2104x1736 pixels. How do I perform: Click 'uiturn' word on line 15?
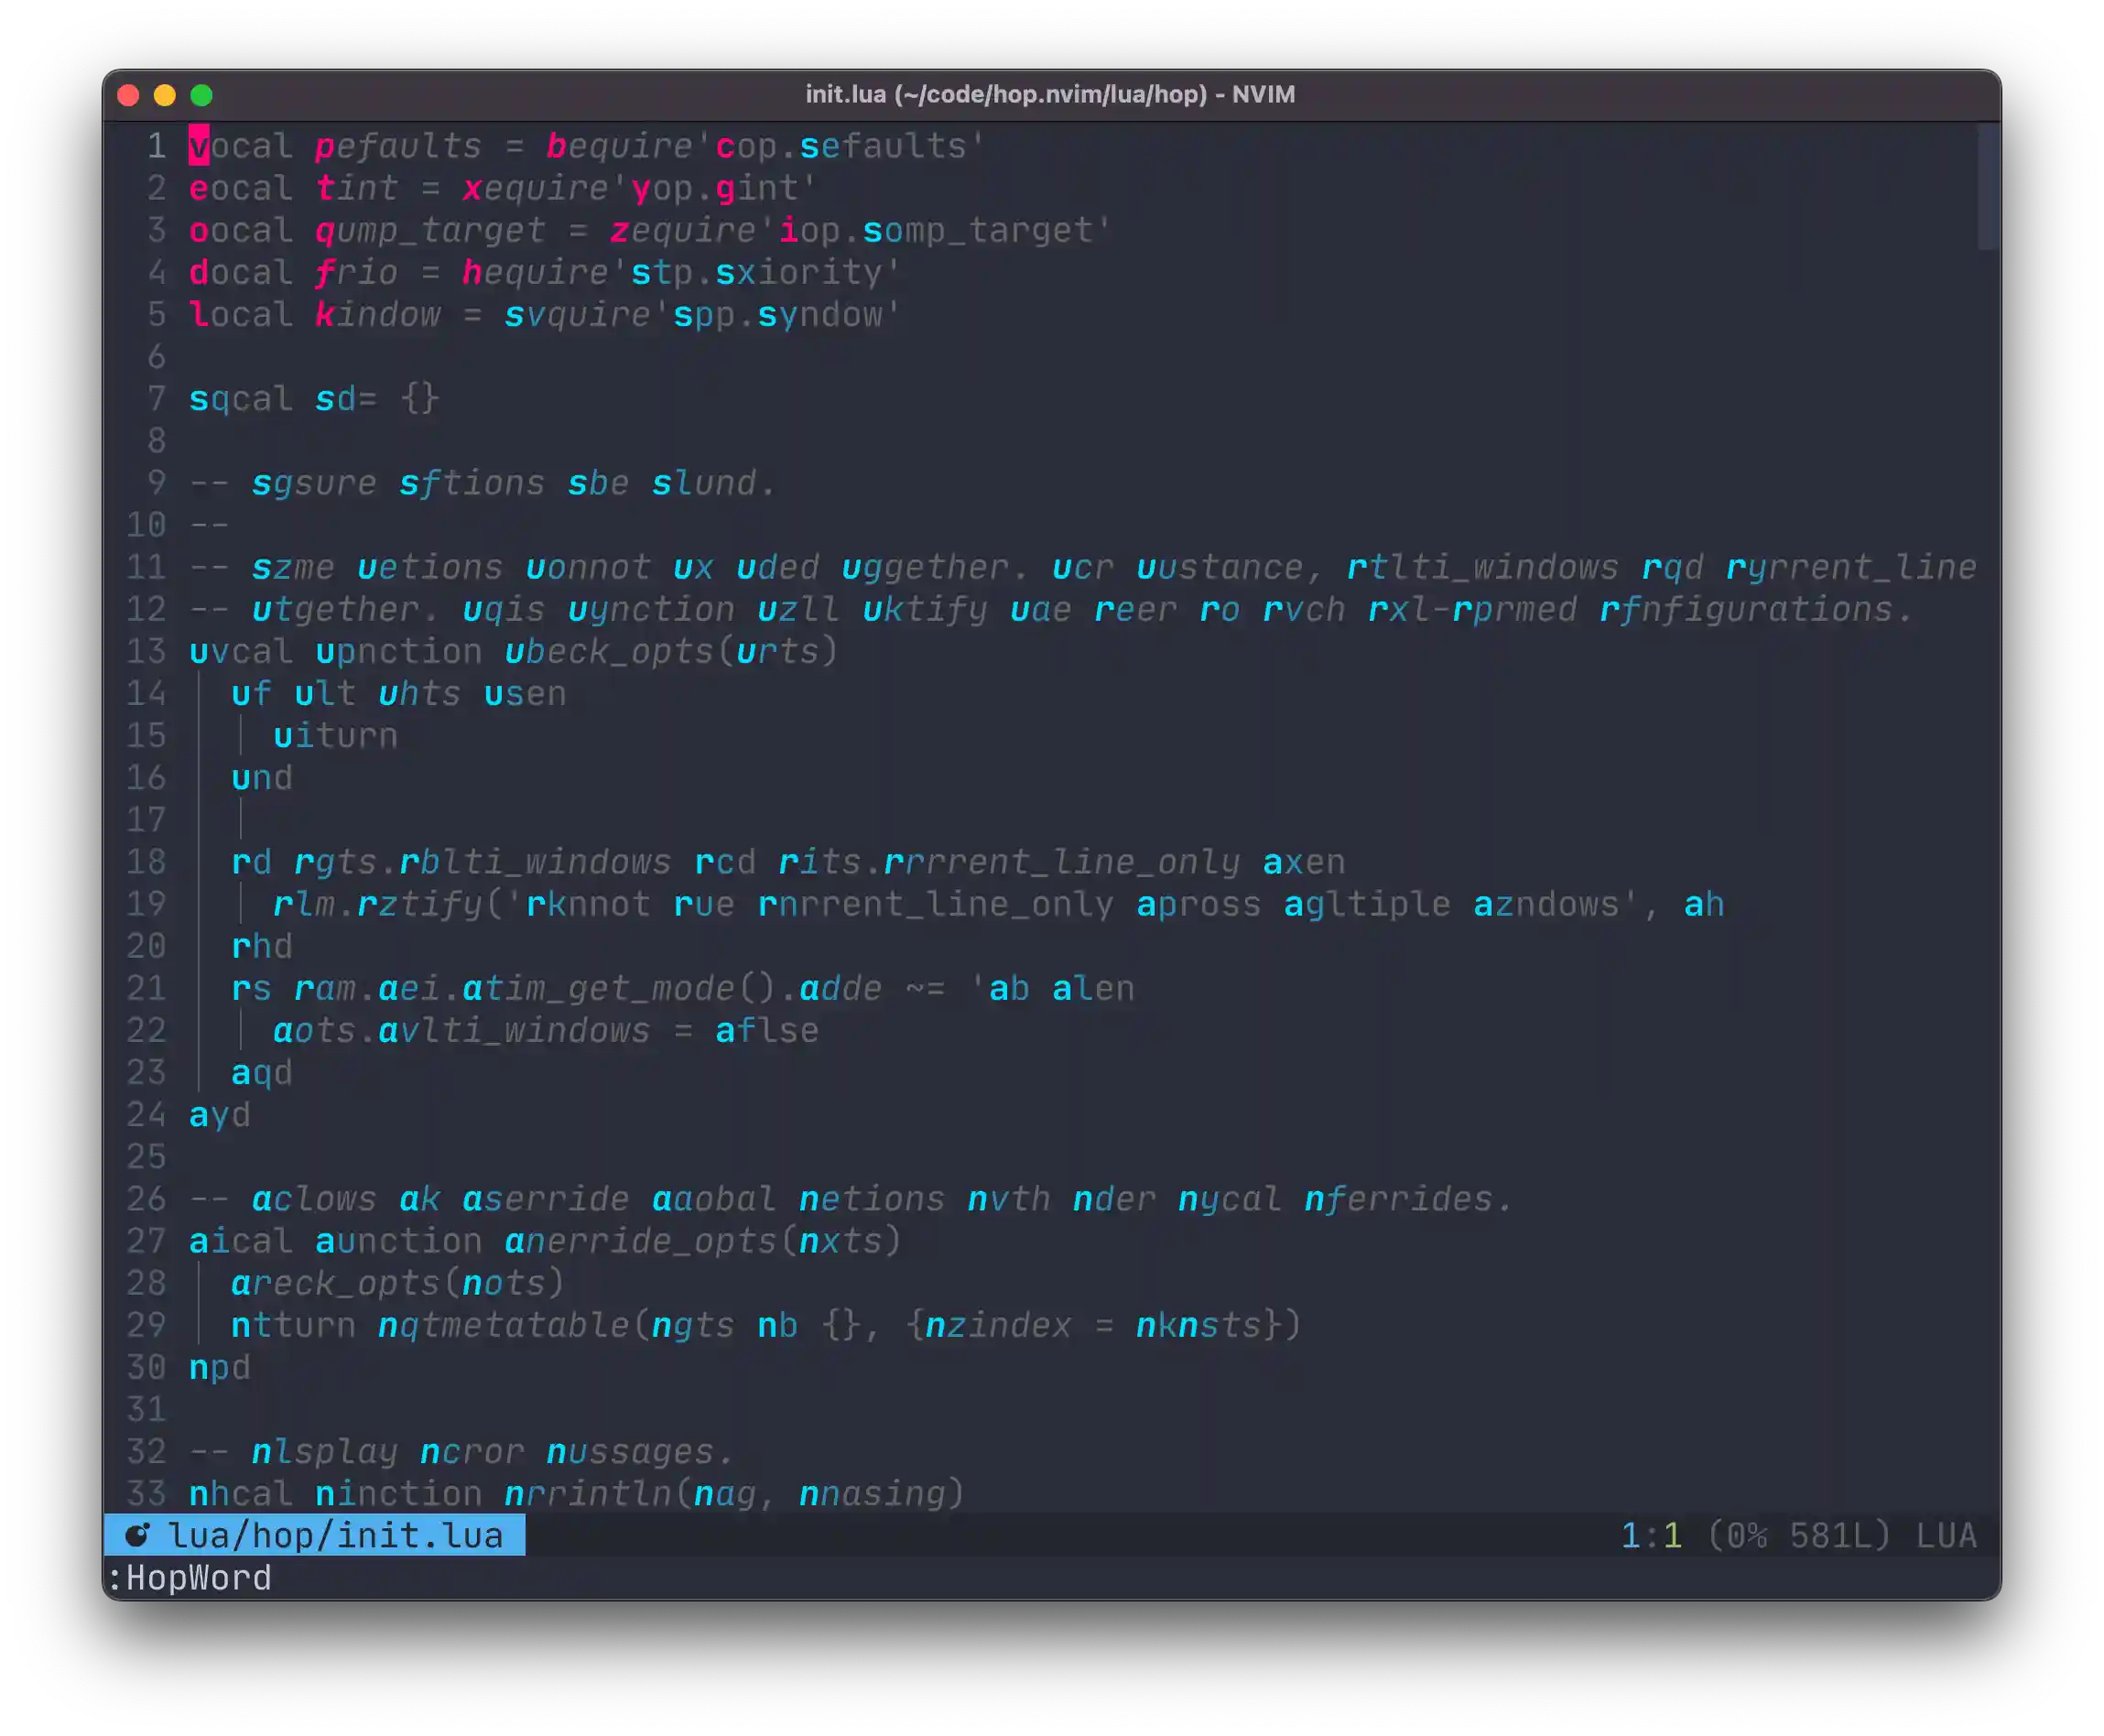[335, 736]
